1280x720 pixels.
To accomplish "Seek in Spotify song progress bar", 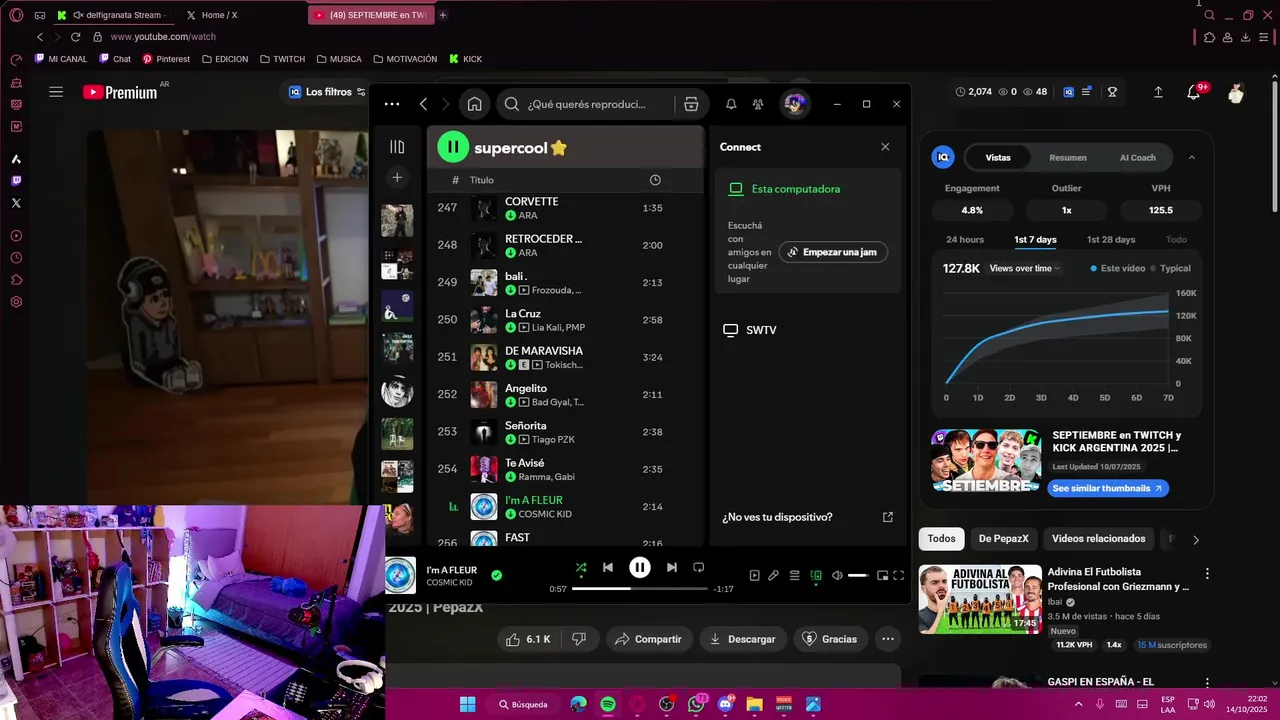I will (640, 589).
